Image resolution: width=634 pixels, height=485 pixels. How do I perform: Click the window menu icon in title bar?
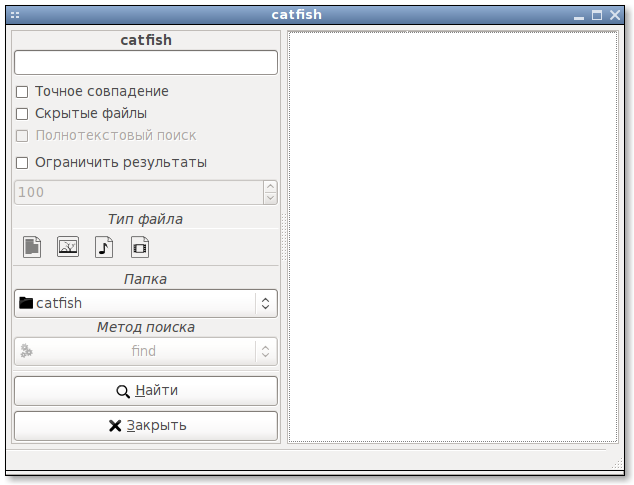pos(15,15)
